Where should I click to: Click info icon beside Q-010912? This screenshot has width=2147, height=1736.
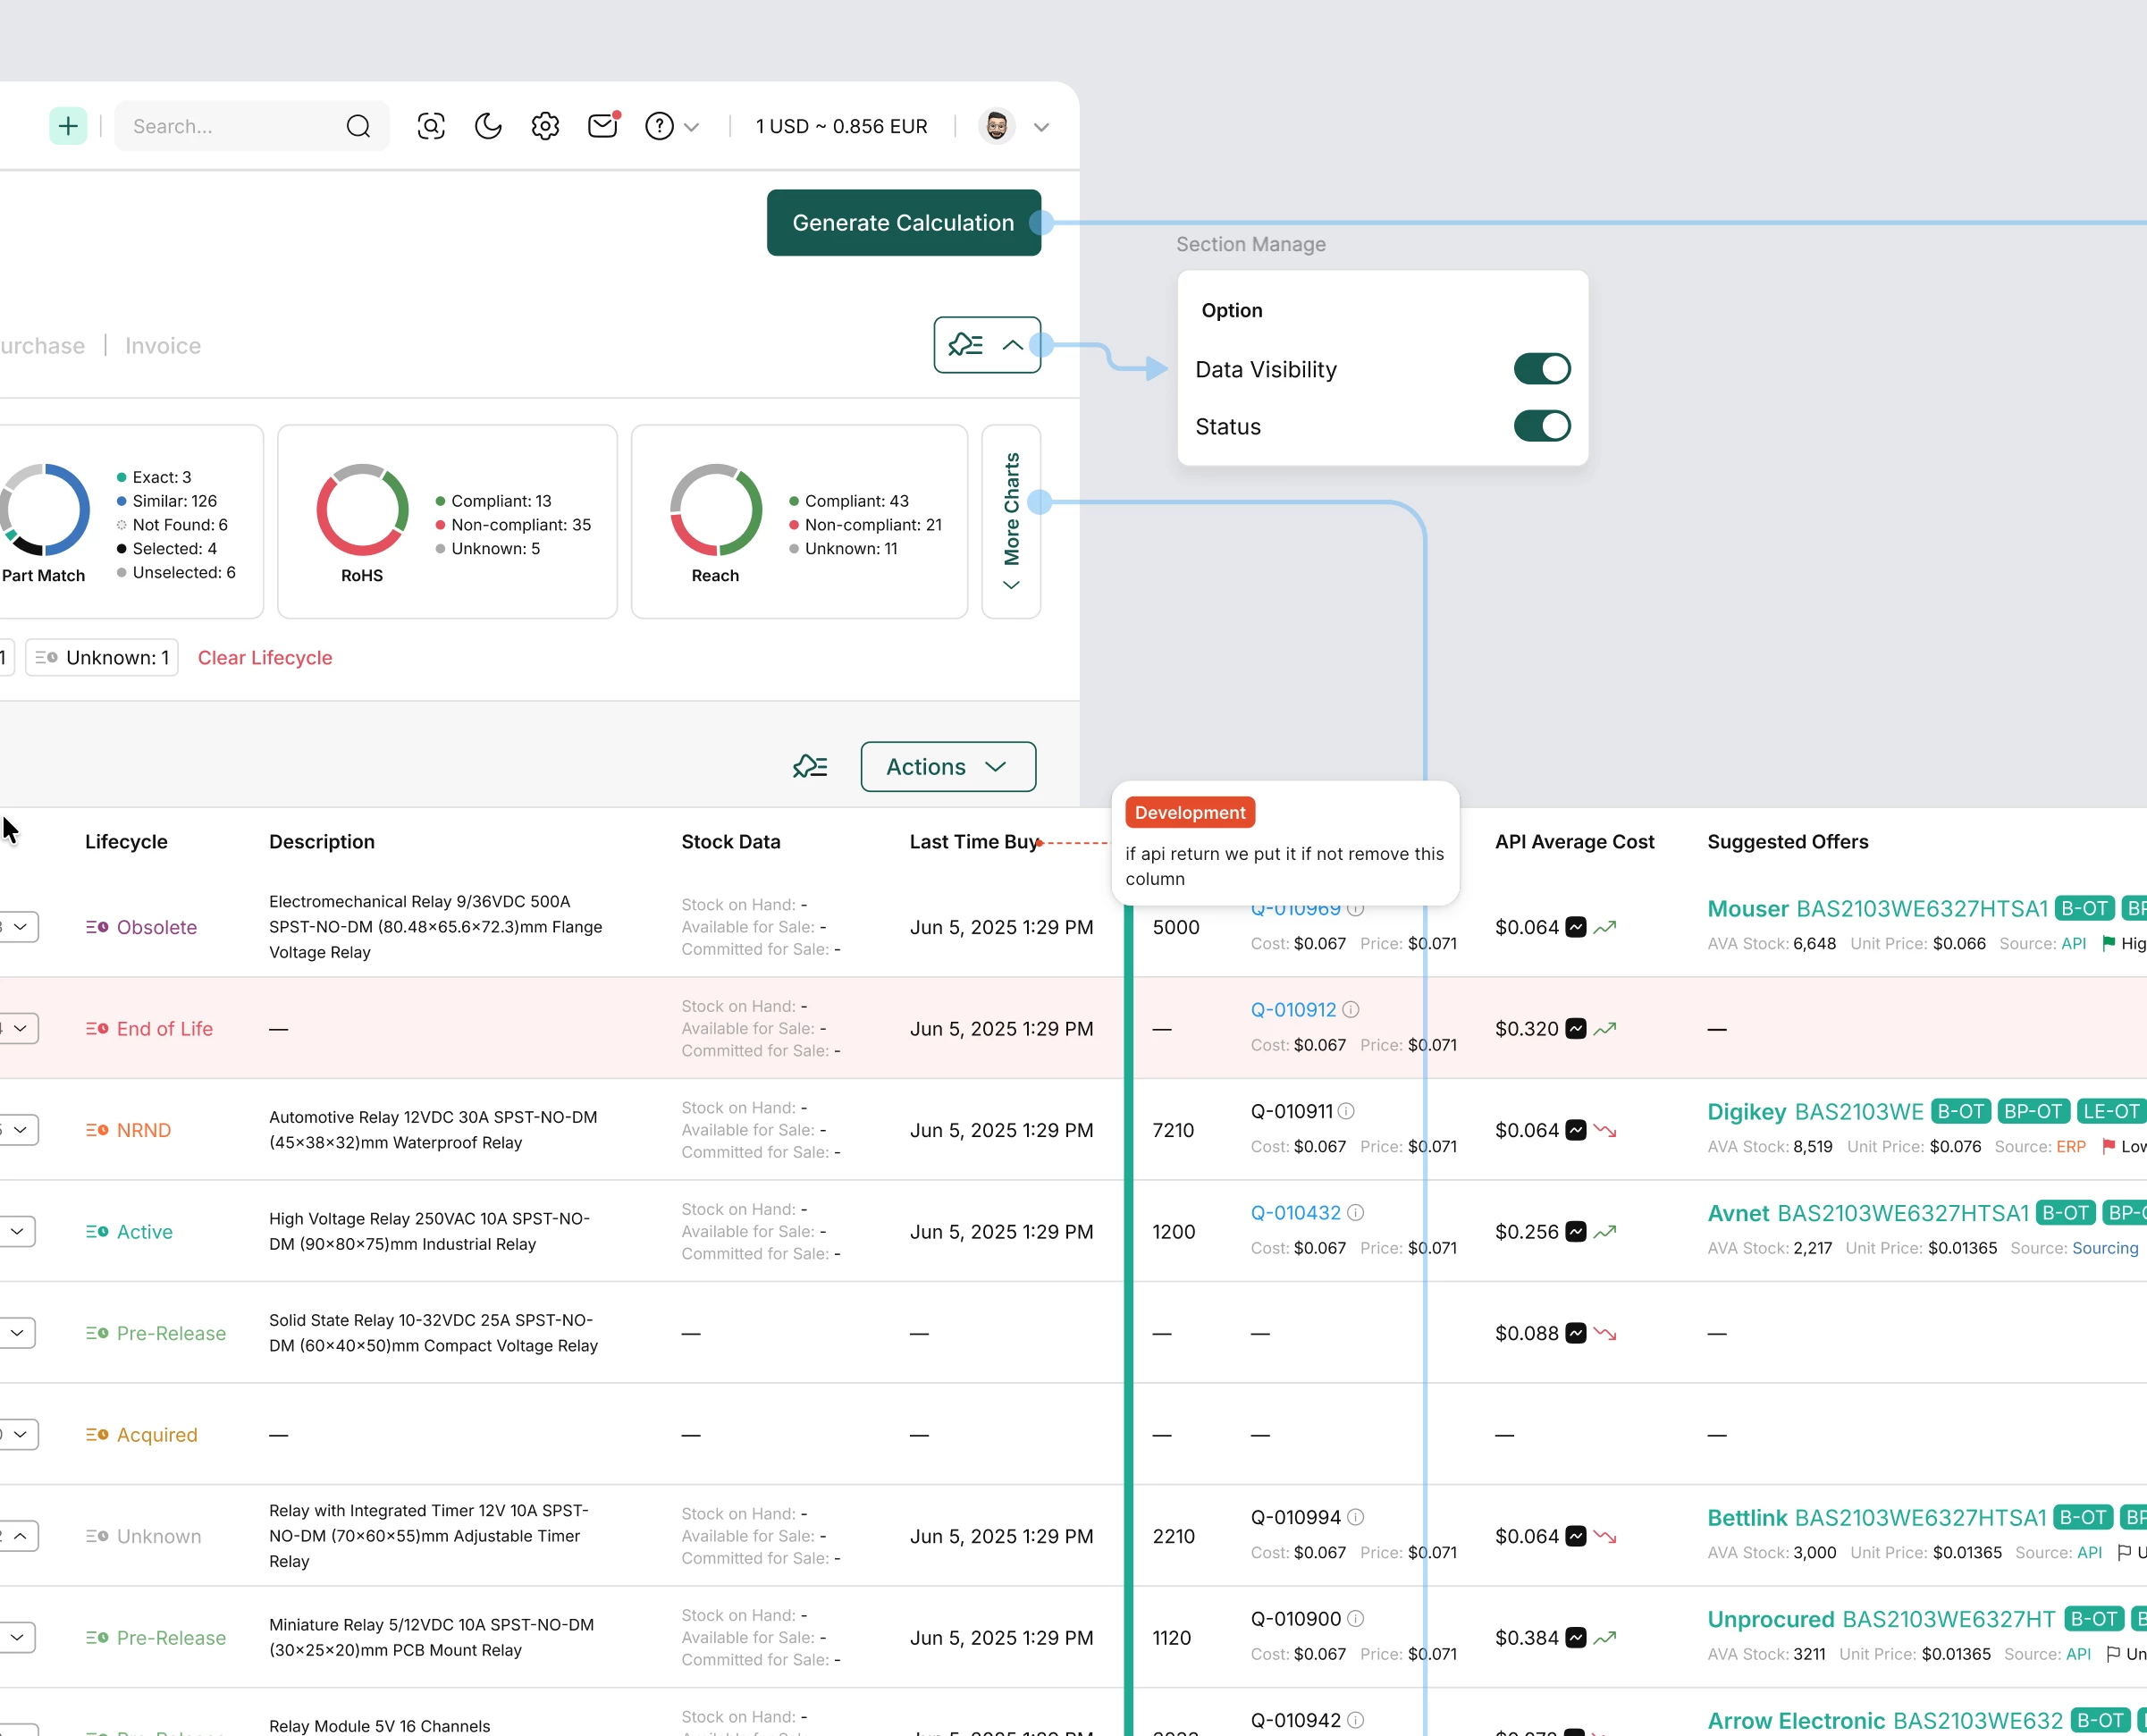click(x=1351, y=1010)
